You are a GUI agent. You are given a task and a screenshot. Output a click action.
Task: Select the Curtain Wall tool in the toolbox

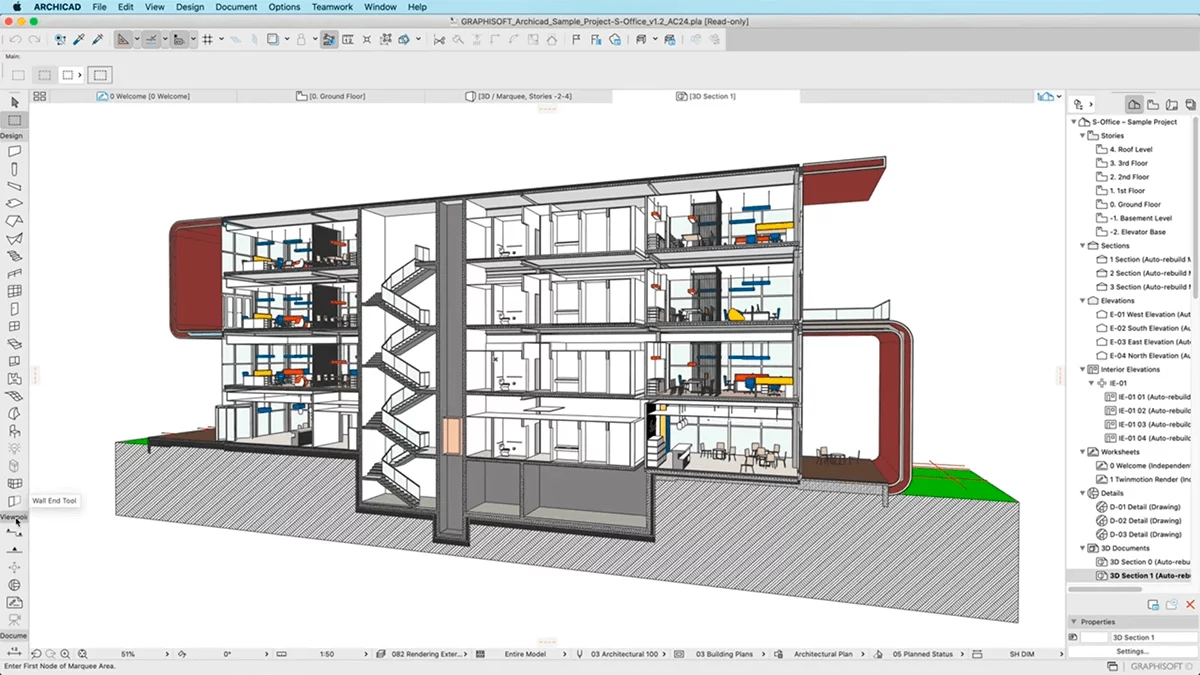[14, 291]
